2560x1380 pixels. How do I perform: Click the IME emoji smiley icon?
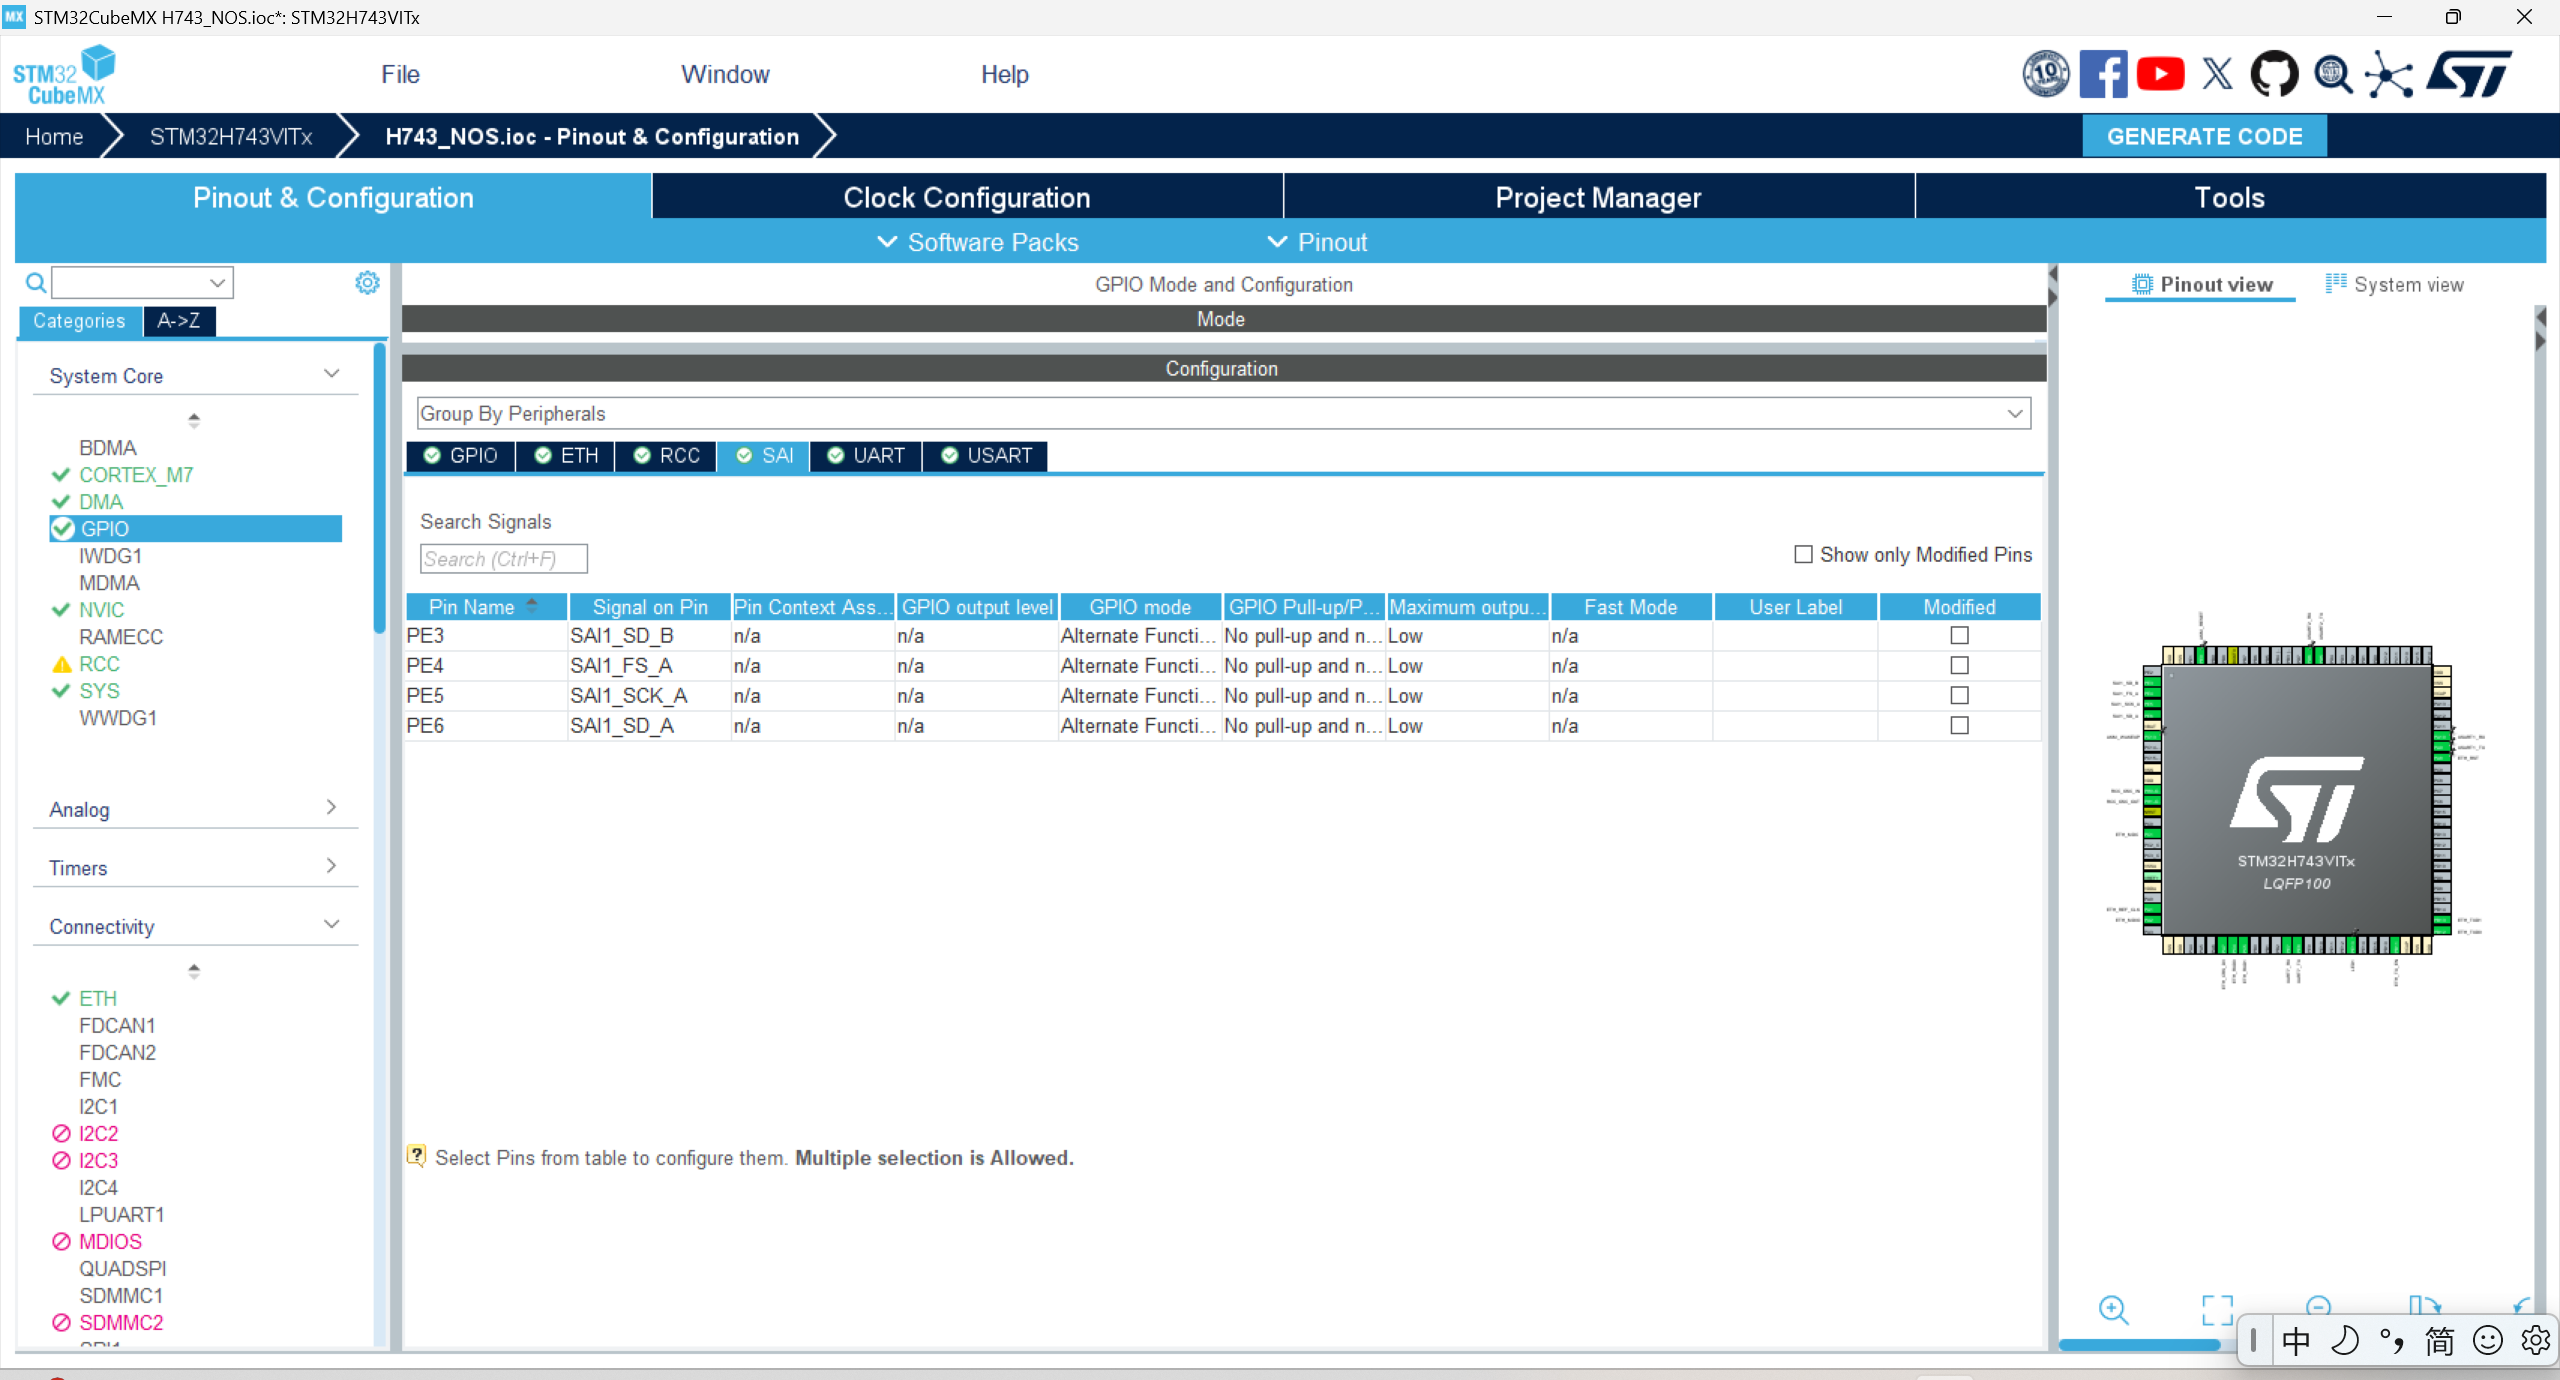coord(2487,1341)
